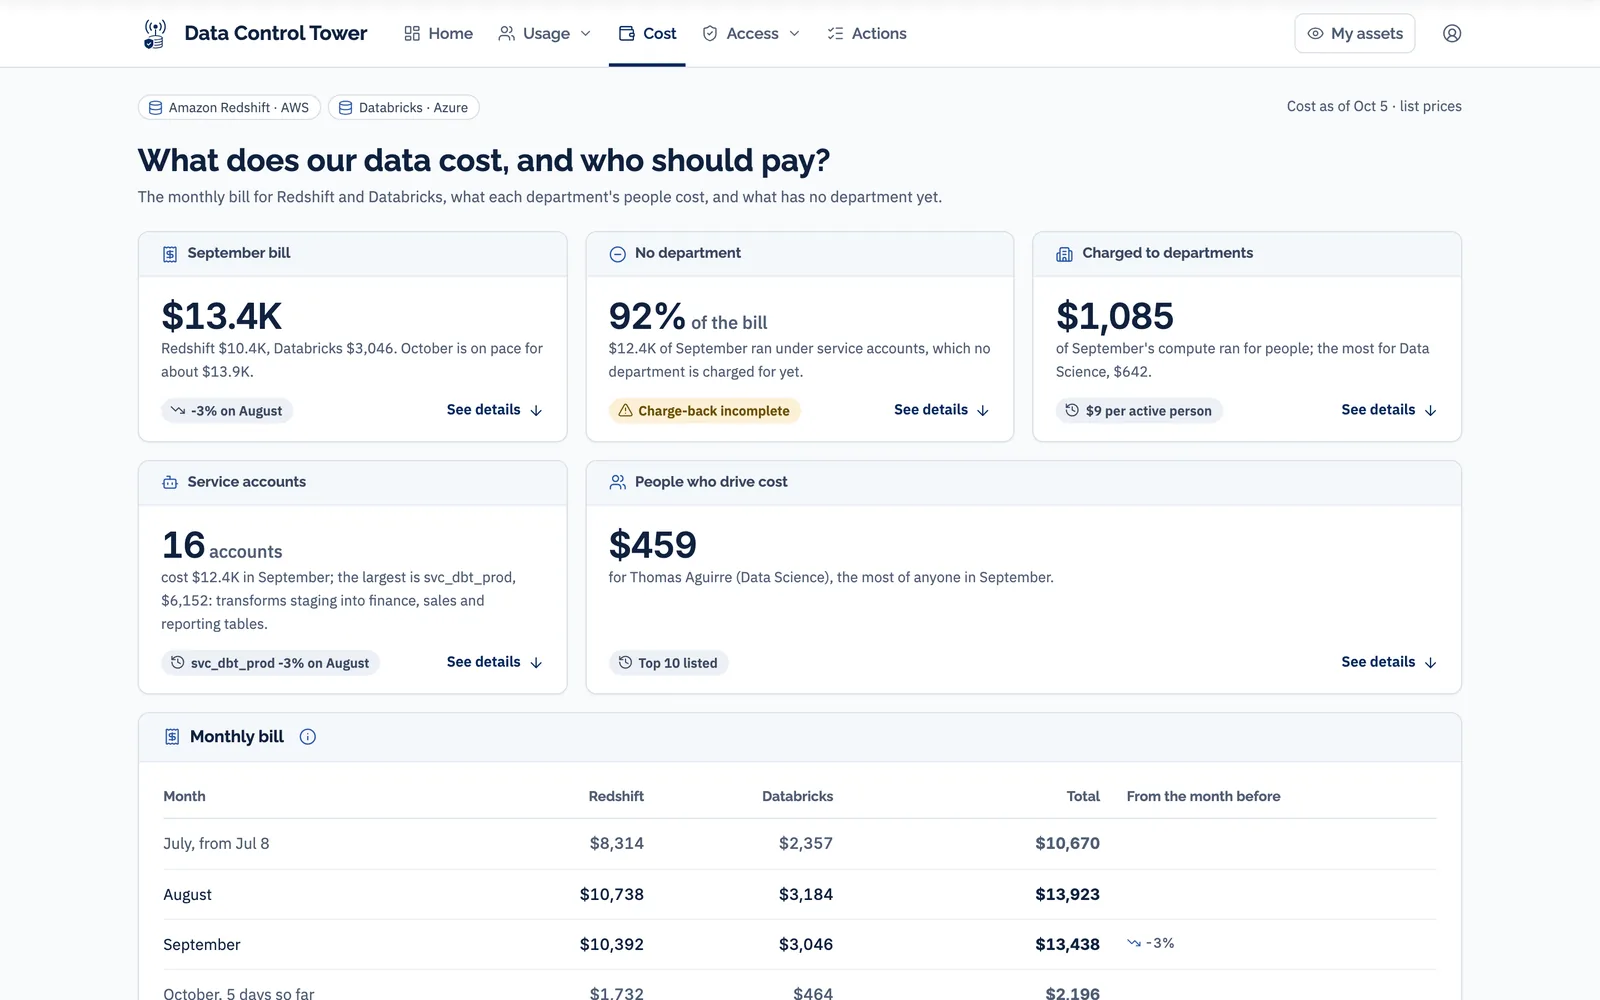The width and height of the screenshot is (1600, 1000).
Task: Click the database icon in Amazon Redshift chip
Action: (156, 108)
